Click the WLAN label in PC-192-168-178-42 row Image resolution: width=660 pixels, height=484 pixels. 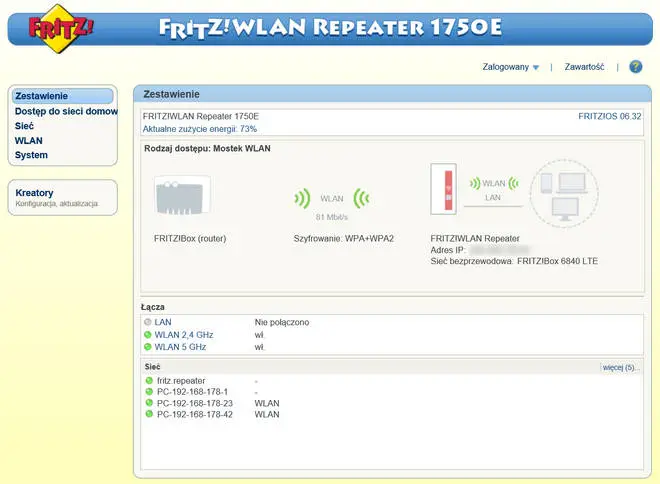point(267,414)
